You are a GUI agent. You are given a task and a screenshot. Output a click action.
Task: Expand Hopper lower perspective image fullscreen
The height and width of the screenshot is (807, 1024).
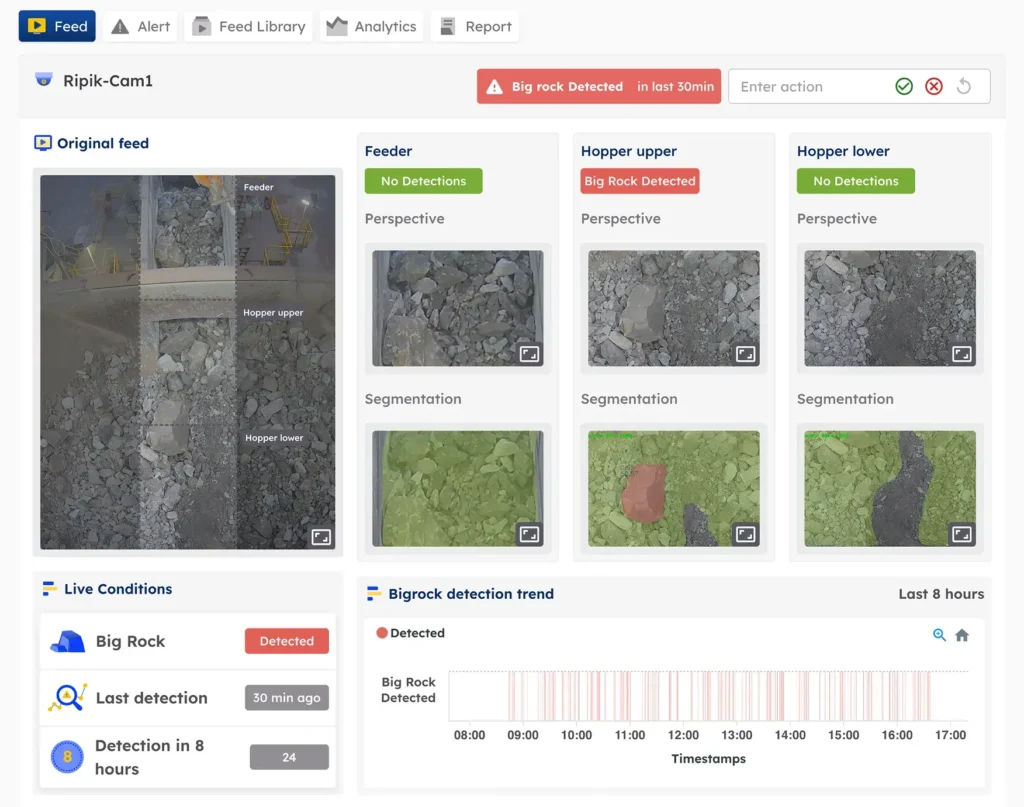[961, 354]
